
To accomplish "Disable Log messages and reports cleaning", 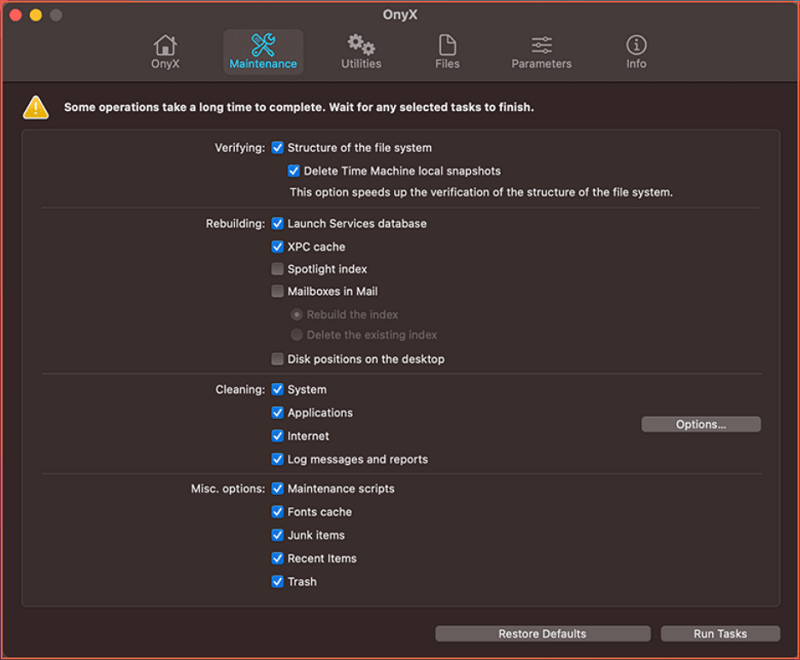I will pyautogui.click(x=278, y=460).
